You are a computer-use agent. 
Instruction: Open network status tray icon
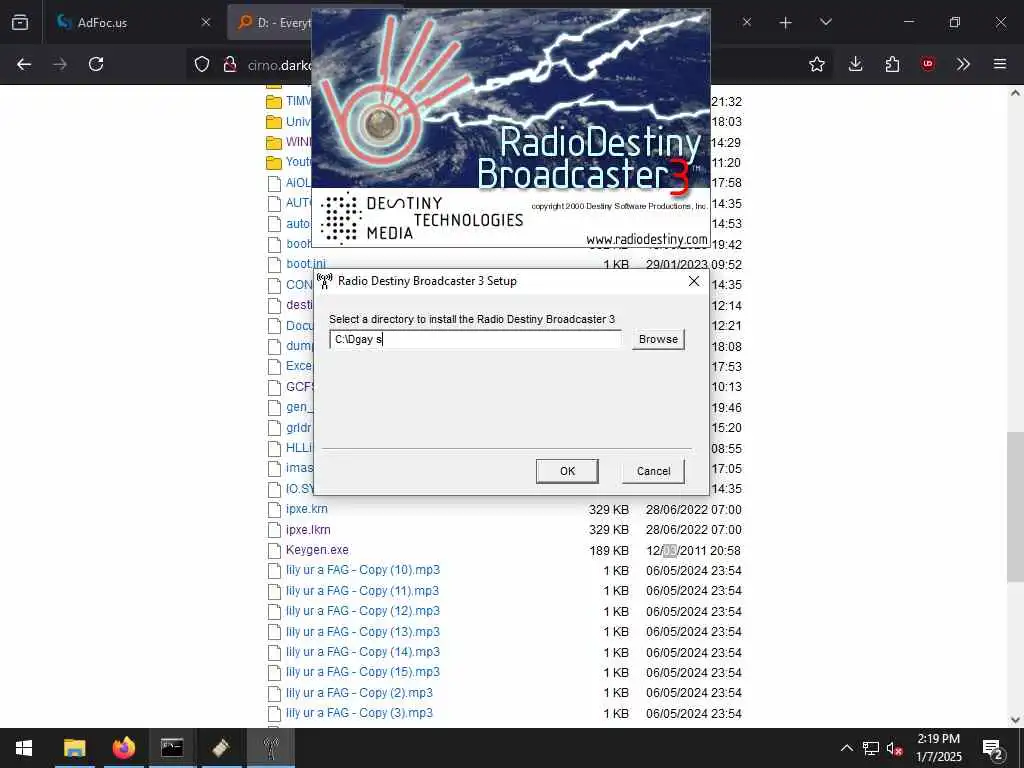(871, 748)
